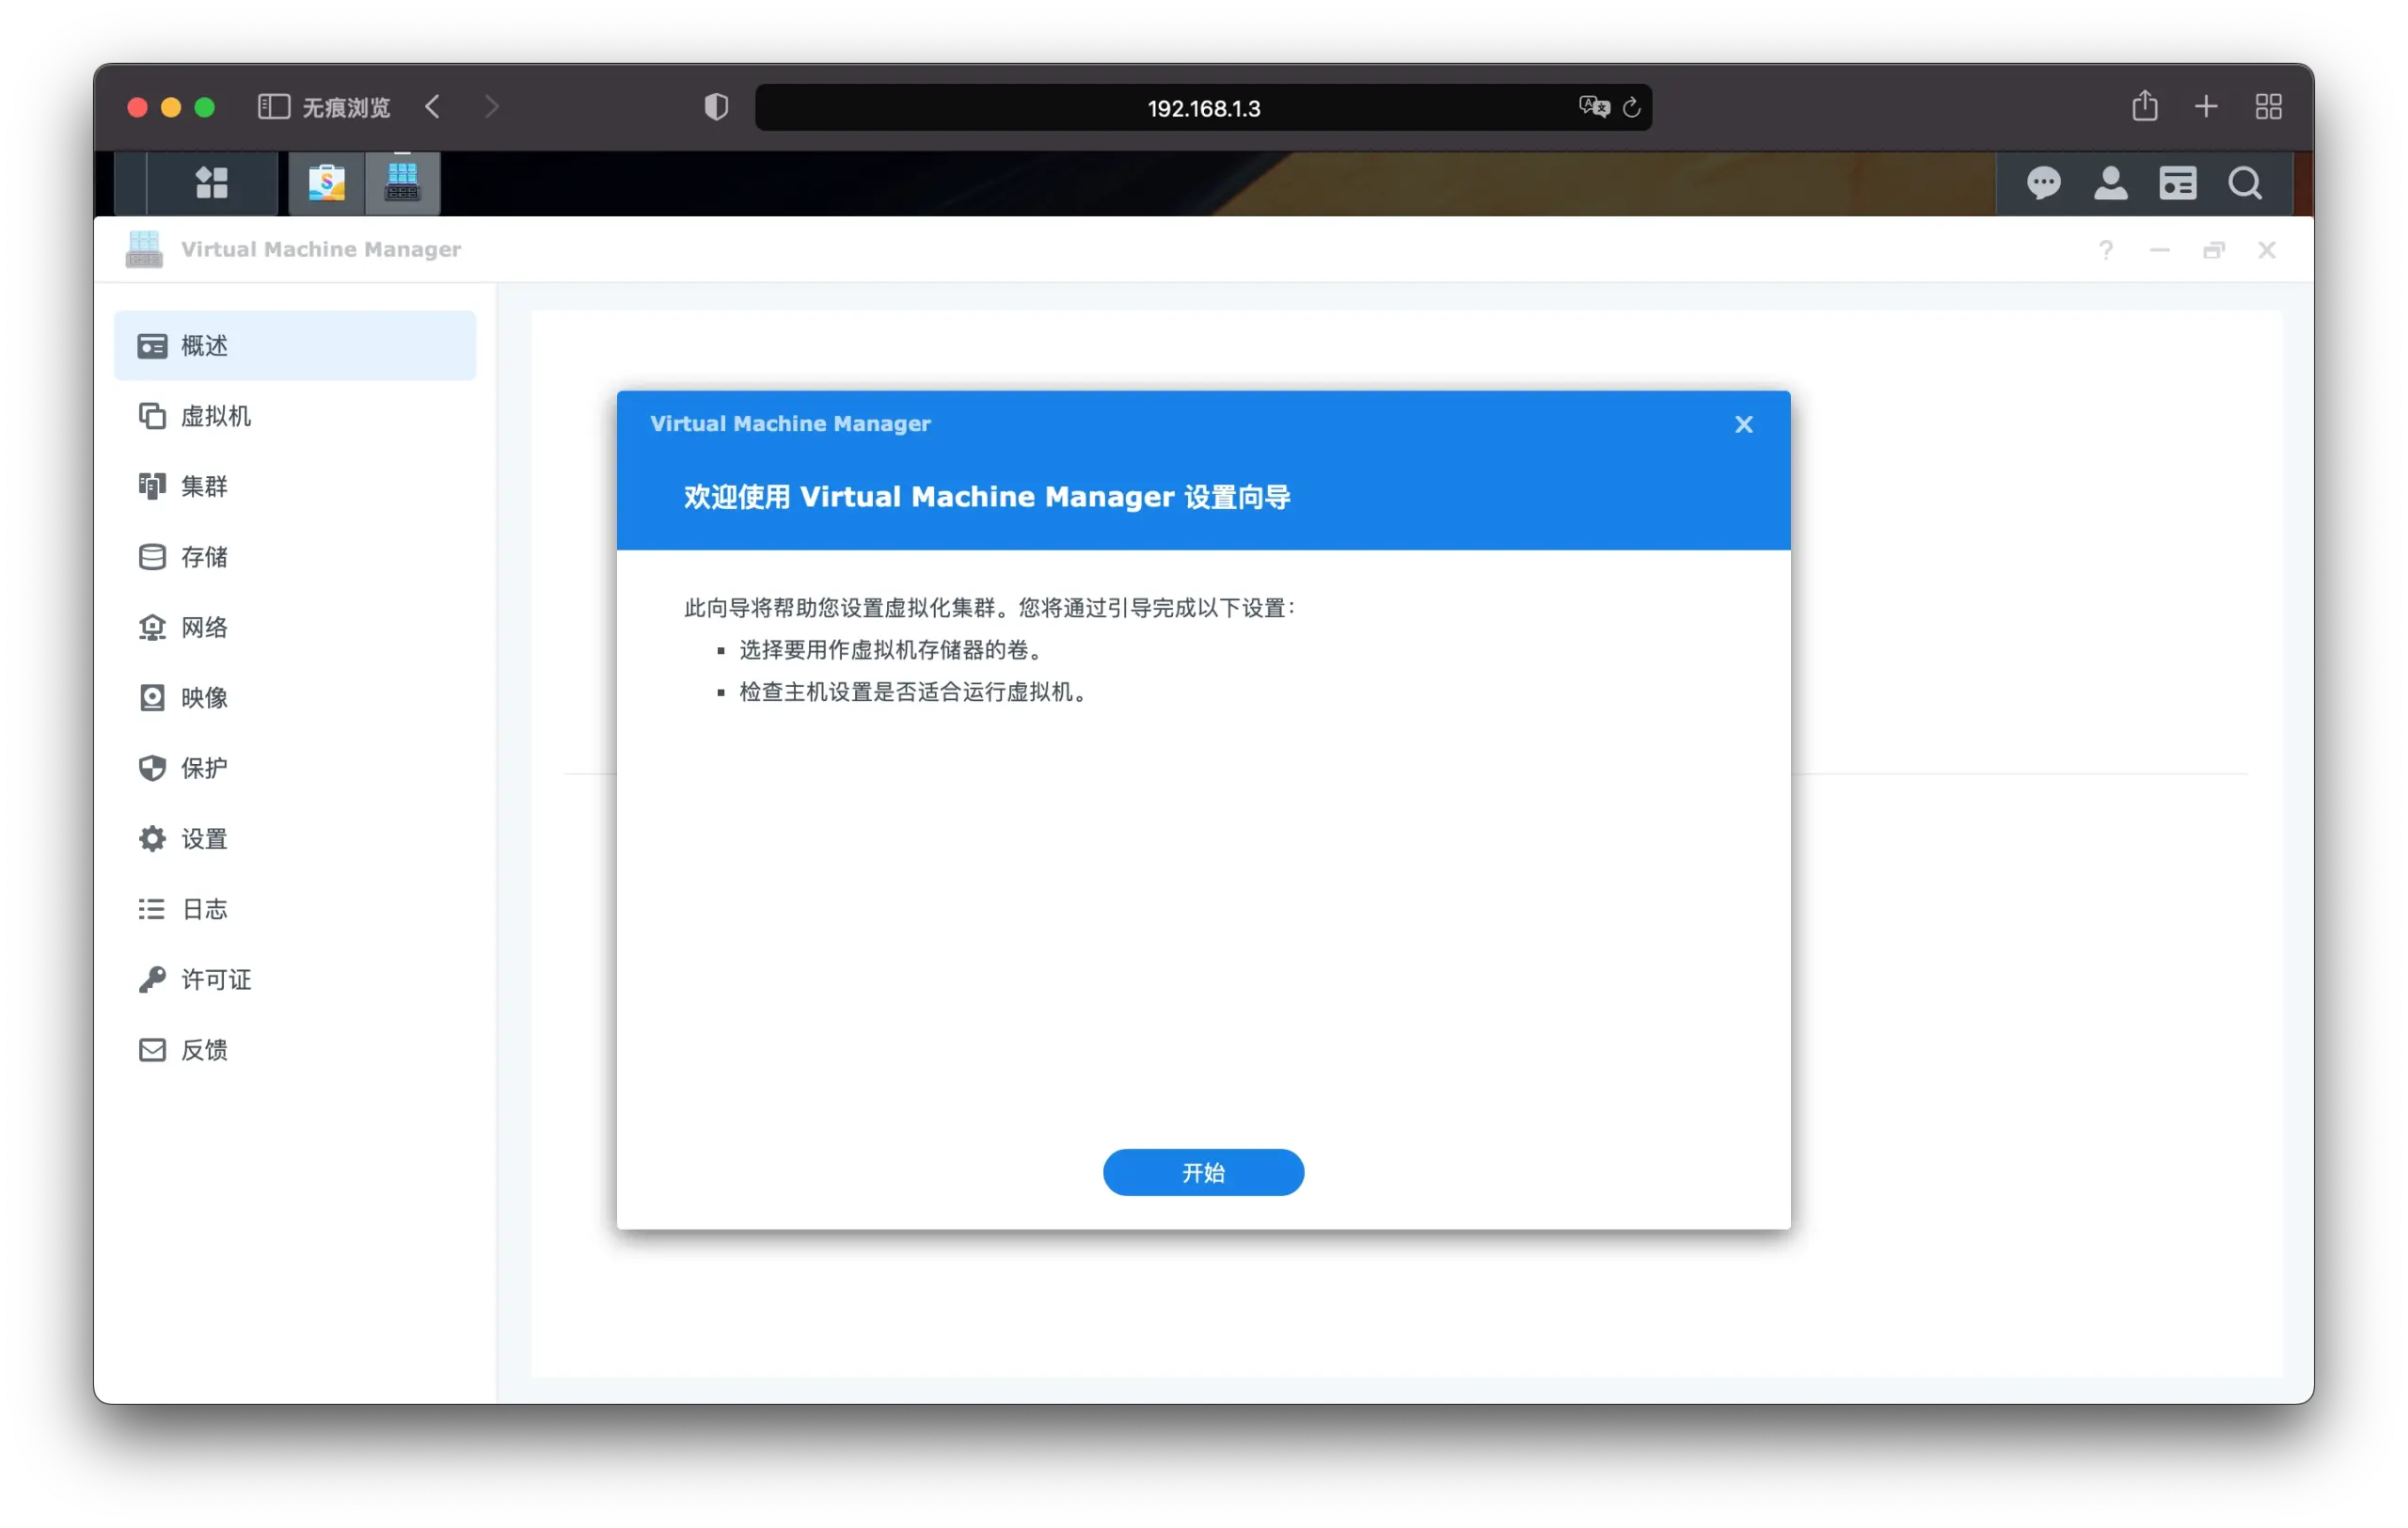Open the 虚拟机 menu item
Screen dimensions: 2408x1528
295,416
